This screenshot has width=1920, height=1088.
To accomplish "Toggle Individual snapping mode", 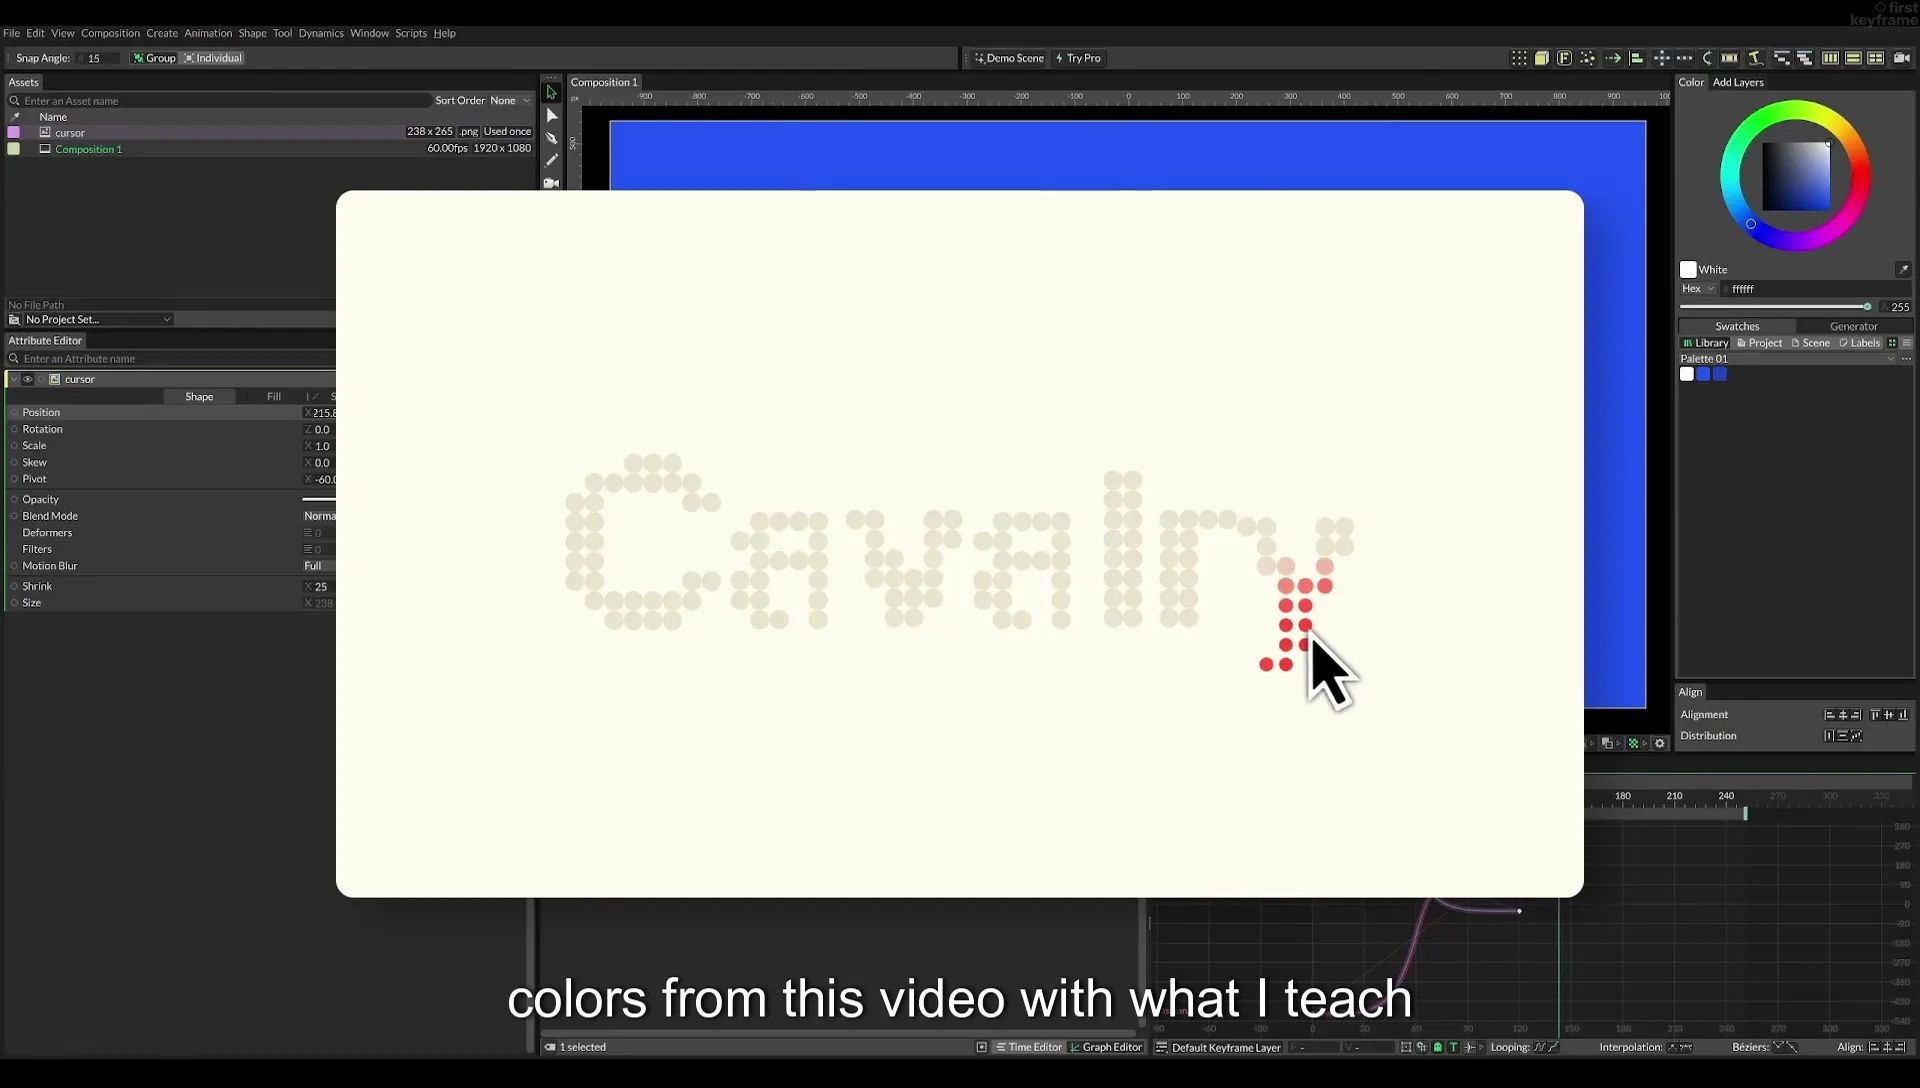I will coord(213,58).
